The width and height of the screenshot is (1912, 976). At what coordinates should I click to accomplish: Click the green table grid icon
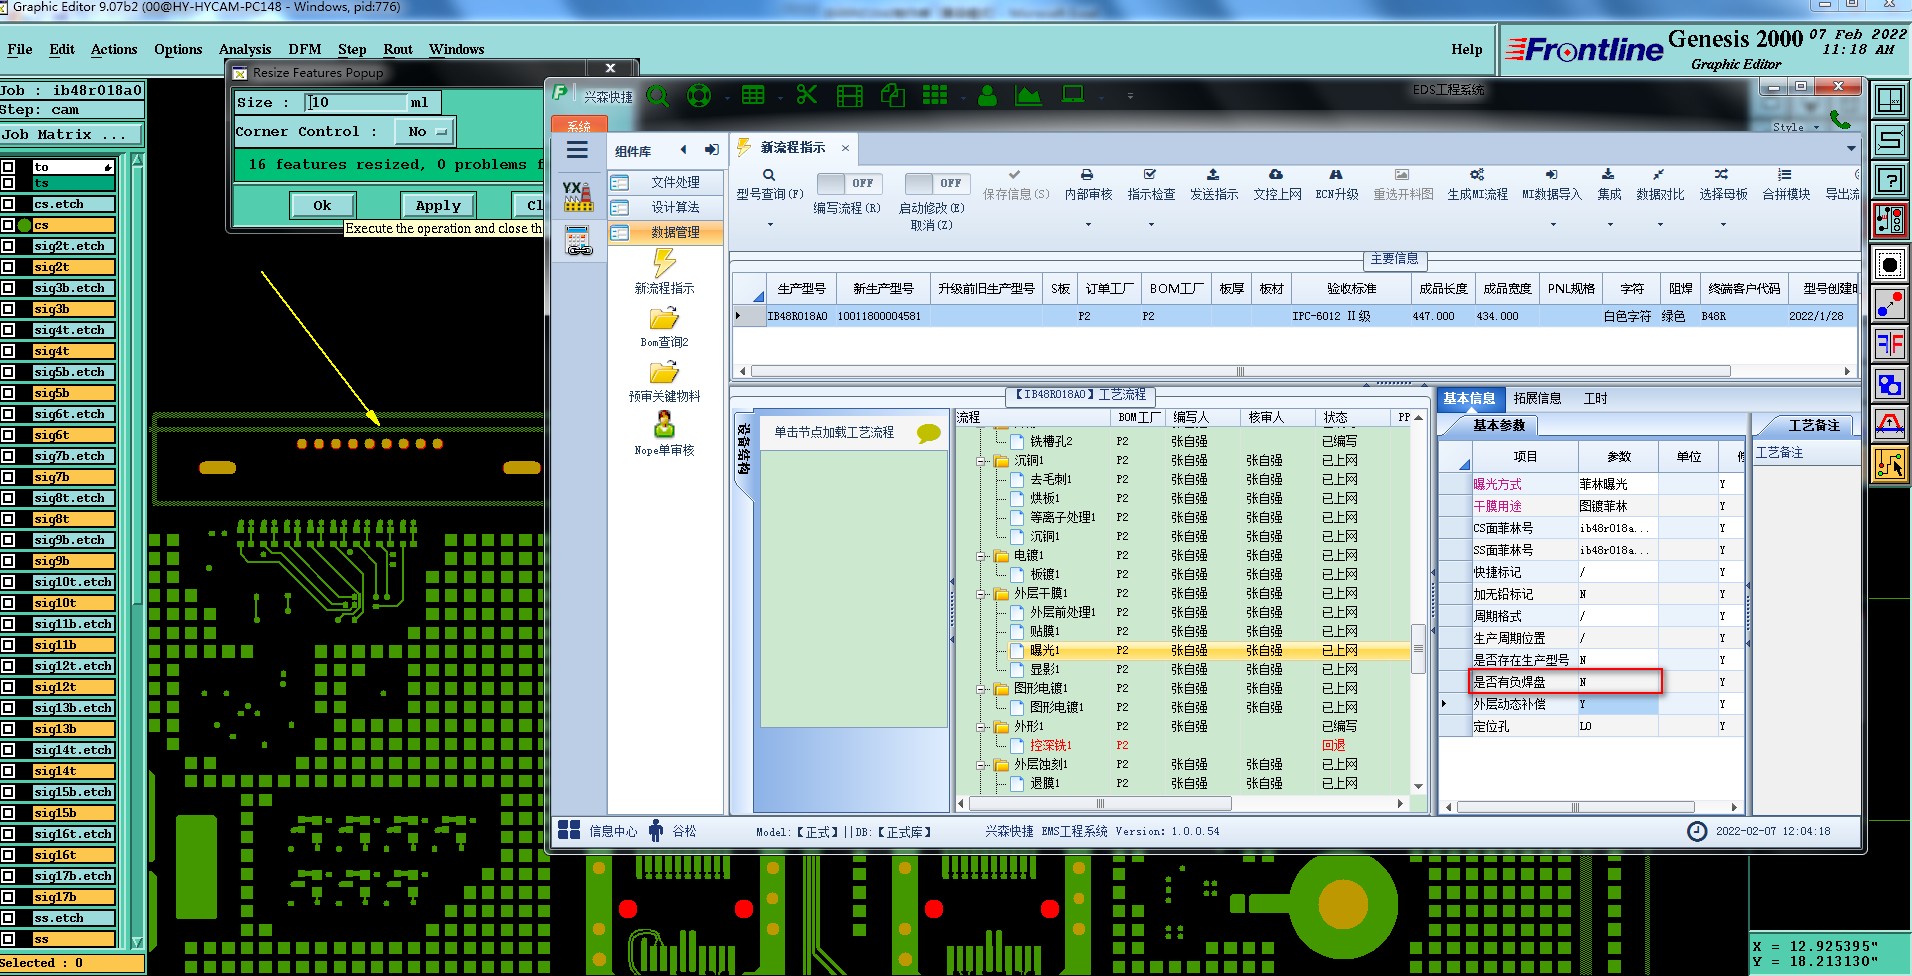click(x=753, y=95)
